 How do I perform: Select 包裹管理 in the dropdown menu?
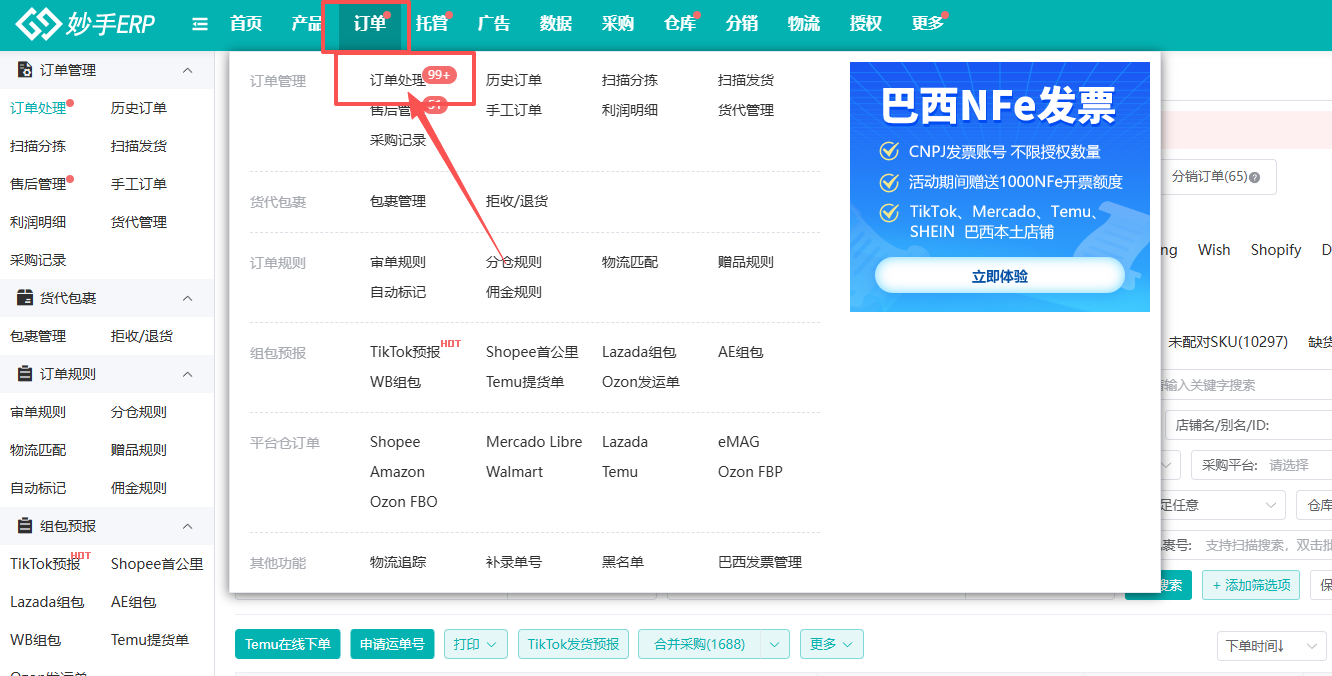[398, 201]
